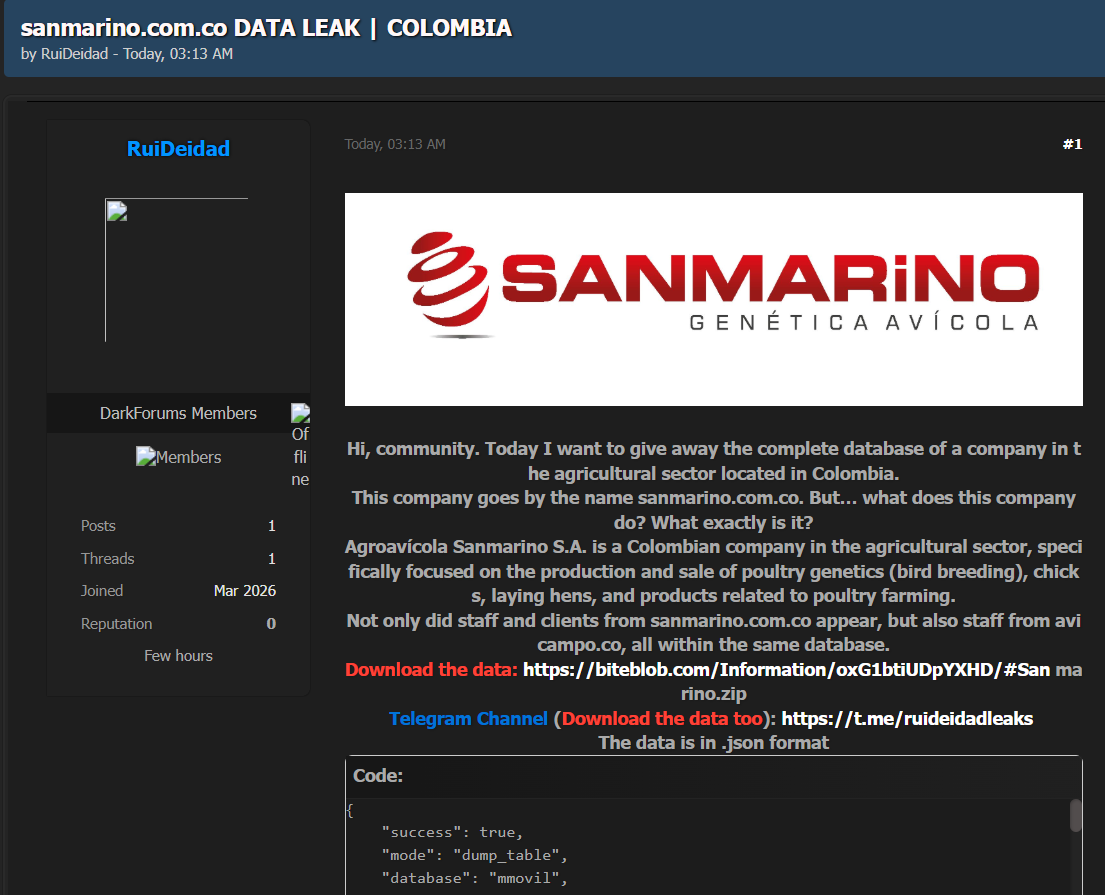Click the #1 post permalink
Viewport: 1105px width, 895px height.
click(x=1072, y=144)
